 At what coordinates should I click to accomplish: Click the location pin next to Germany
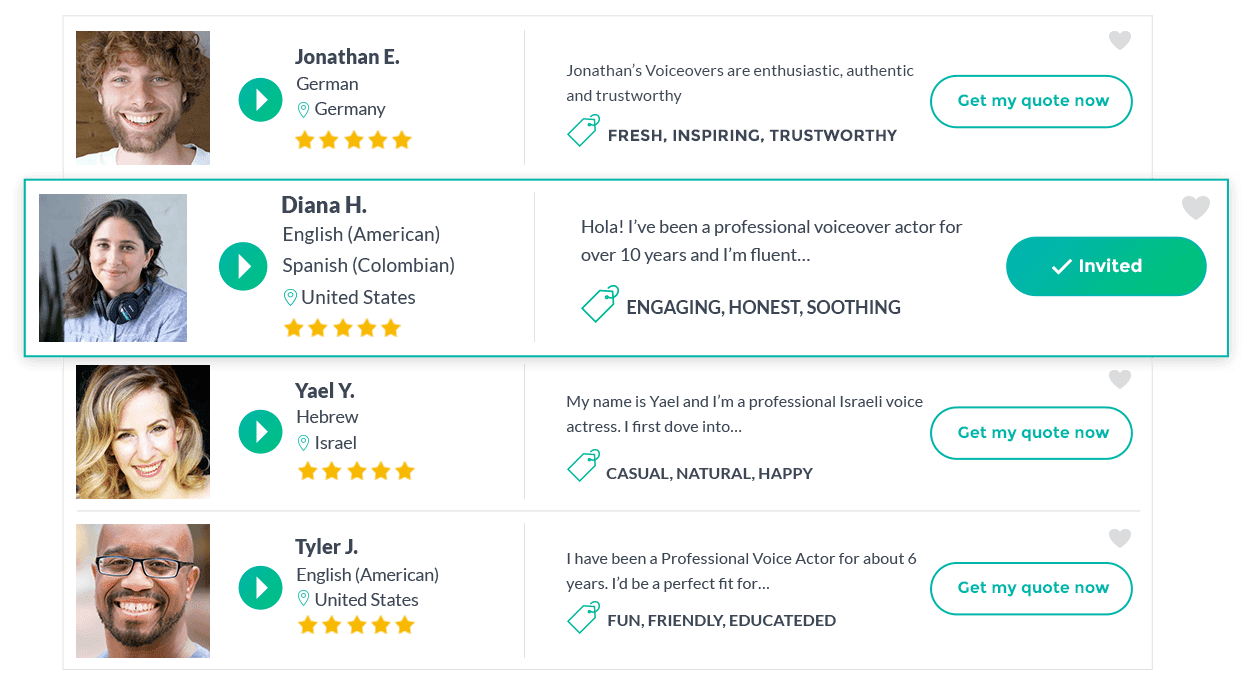[x=304, y=110]
